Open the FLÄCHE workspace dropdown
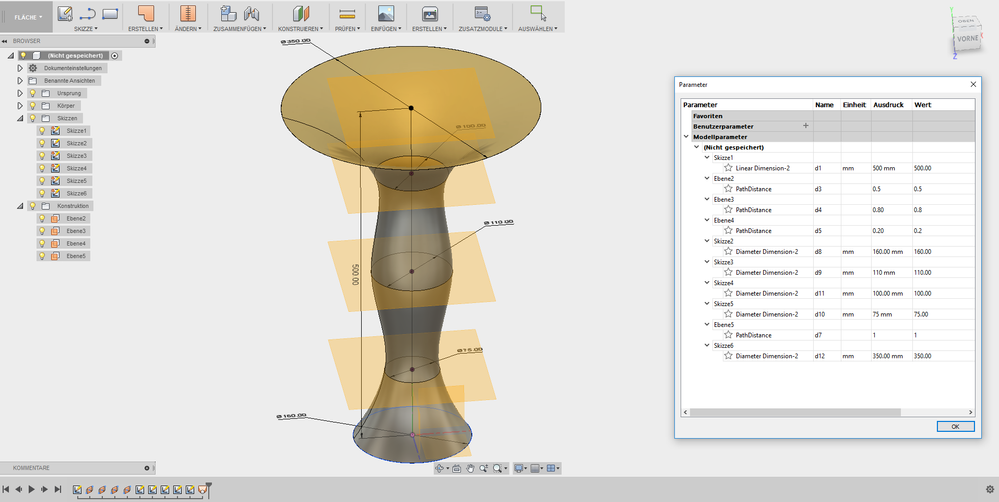The width and height of the screenshot is (999, 502). tap(30, 17)
